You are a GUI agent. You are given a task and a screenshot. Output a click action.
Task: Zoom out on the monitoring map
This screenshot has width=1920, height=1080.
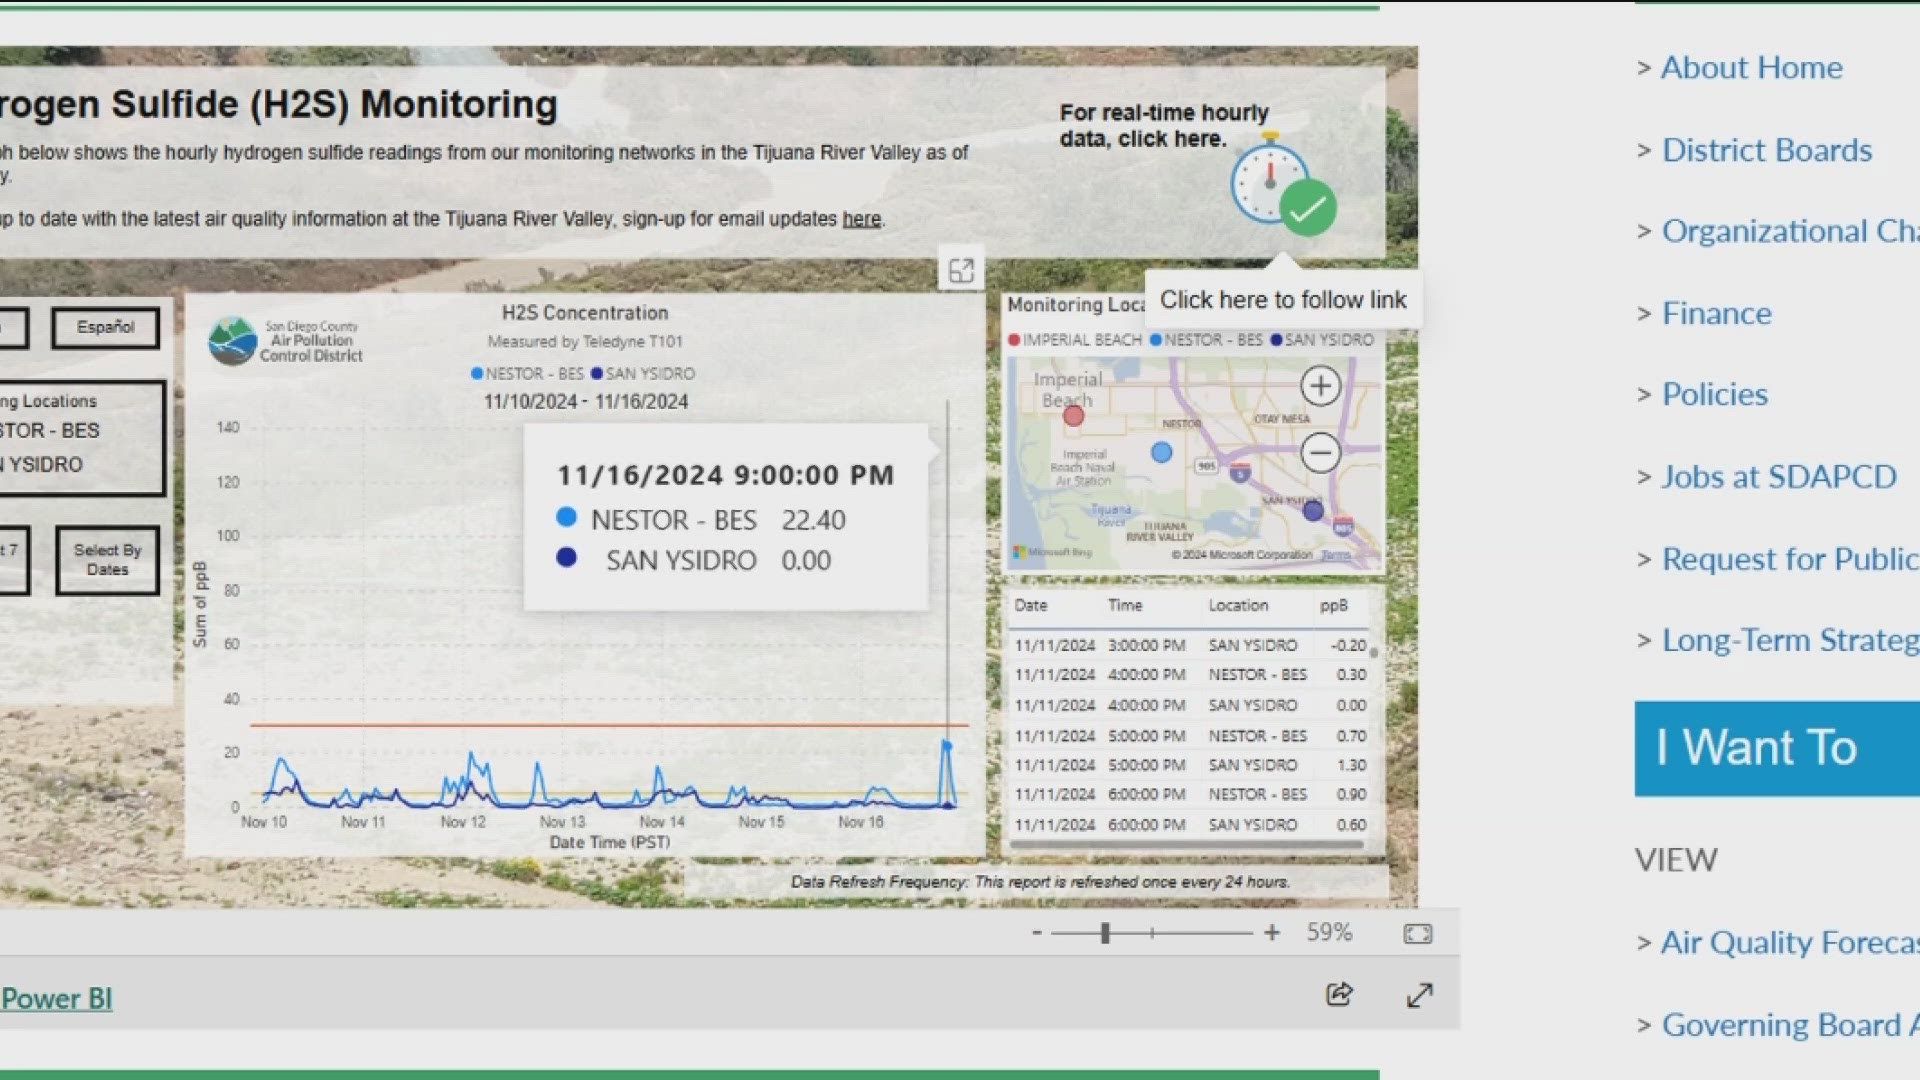click(x=1320, y=453)
